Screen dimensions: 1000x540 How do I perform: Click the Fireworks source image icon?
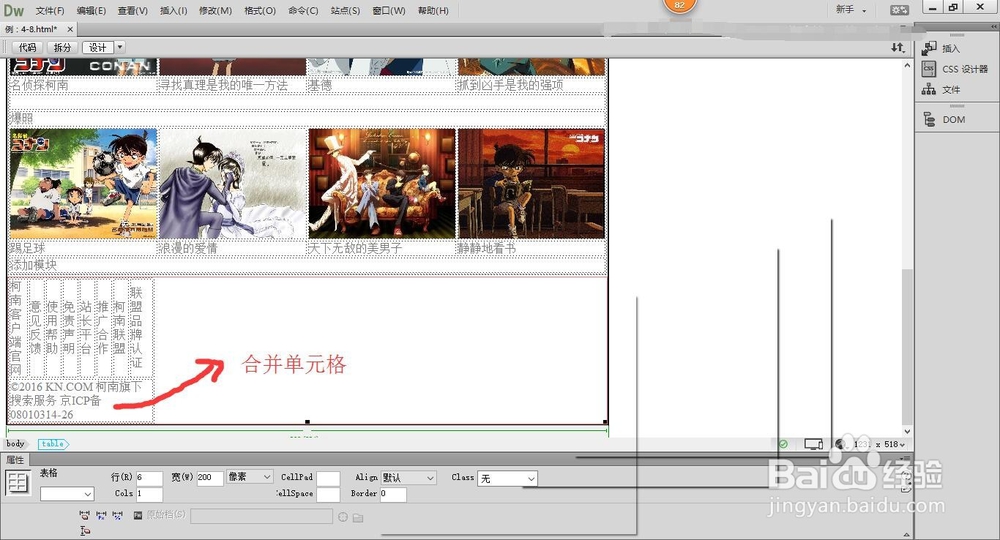click(x=138, y=515)
